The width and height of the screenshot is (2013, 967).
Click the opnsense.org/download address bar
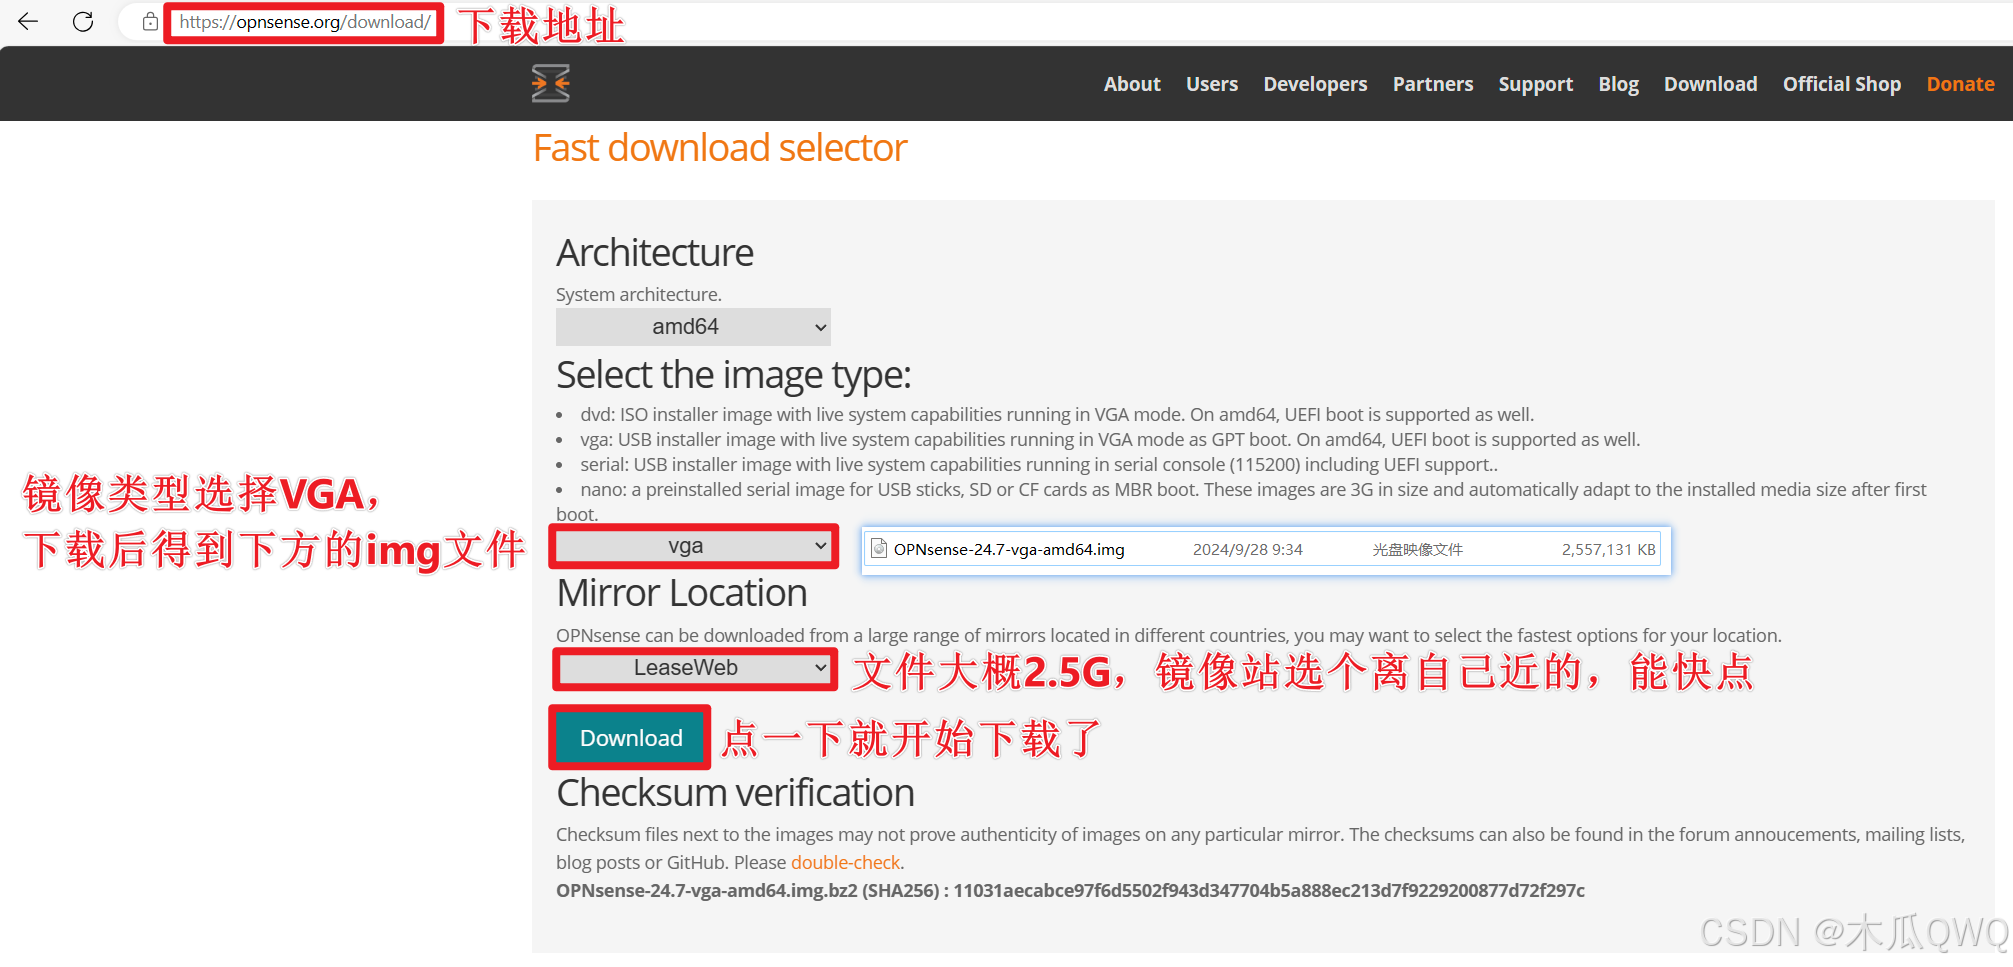(305, 22)
